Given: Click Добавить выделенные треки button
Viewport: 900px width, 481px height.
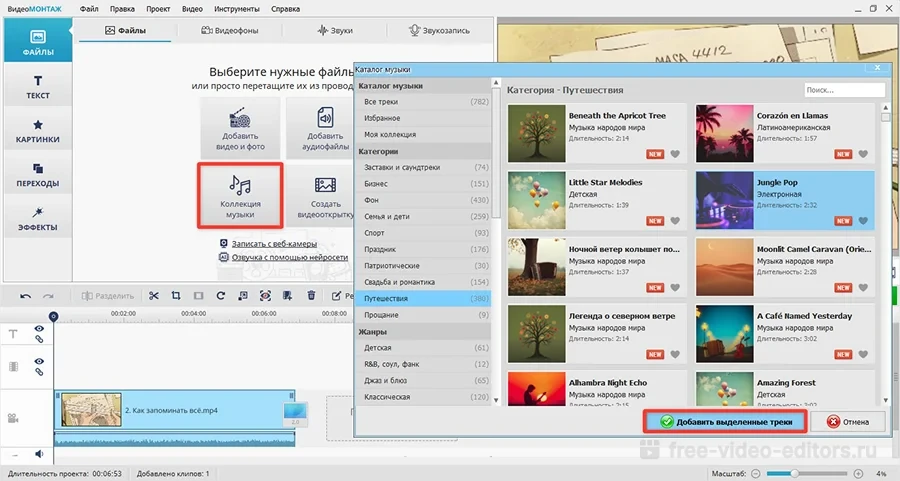Looking at the screenshot, I should tap(725, 422).
